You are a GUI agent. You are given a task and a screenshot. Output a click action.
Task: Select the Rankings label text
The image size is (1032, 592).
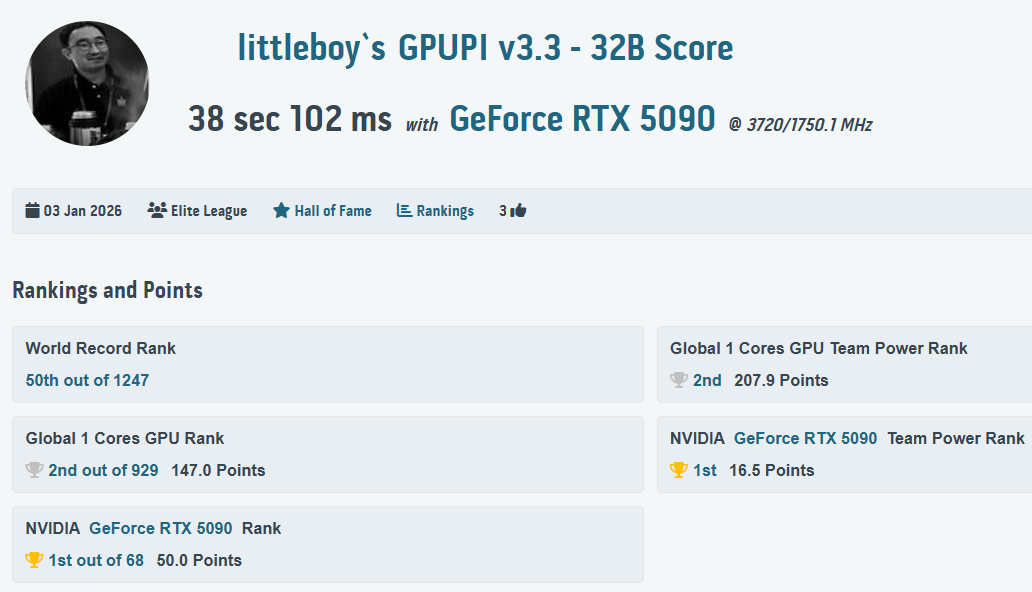click(x=444, y=210)
